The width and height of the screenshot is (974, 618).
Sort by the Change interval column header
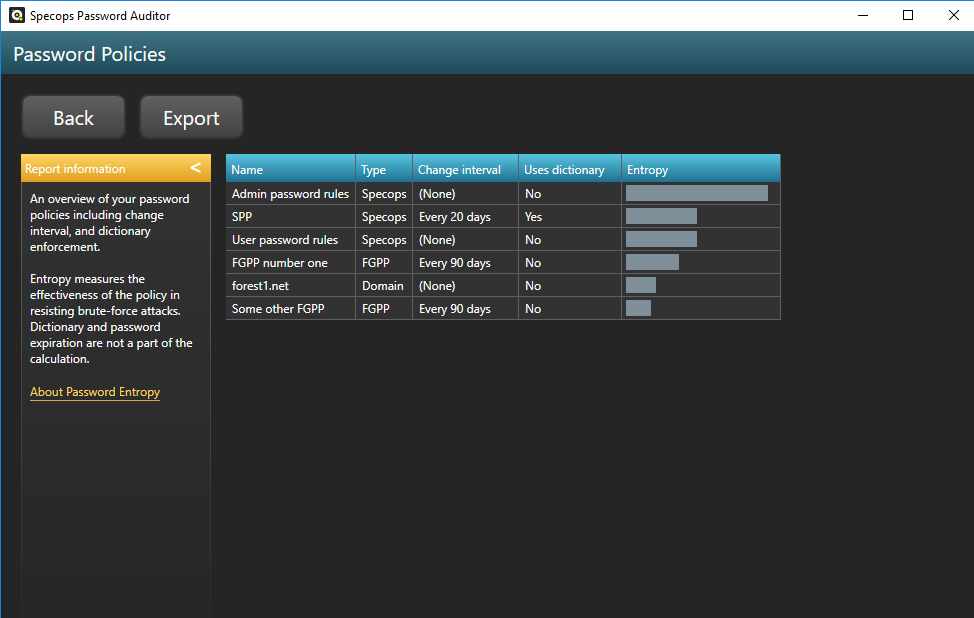point(465,169)
